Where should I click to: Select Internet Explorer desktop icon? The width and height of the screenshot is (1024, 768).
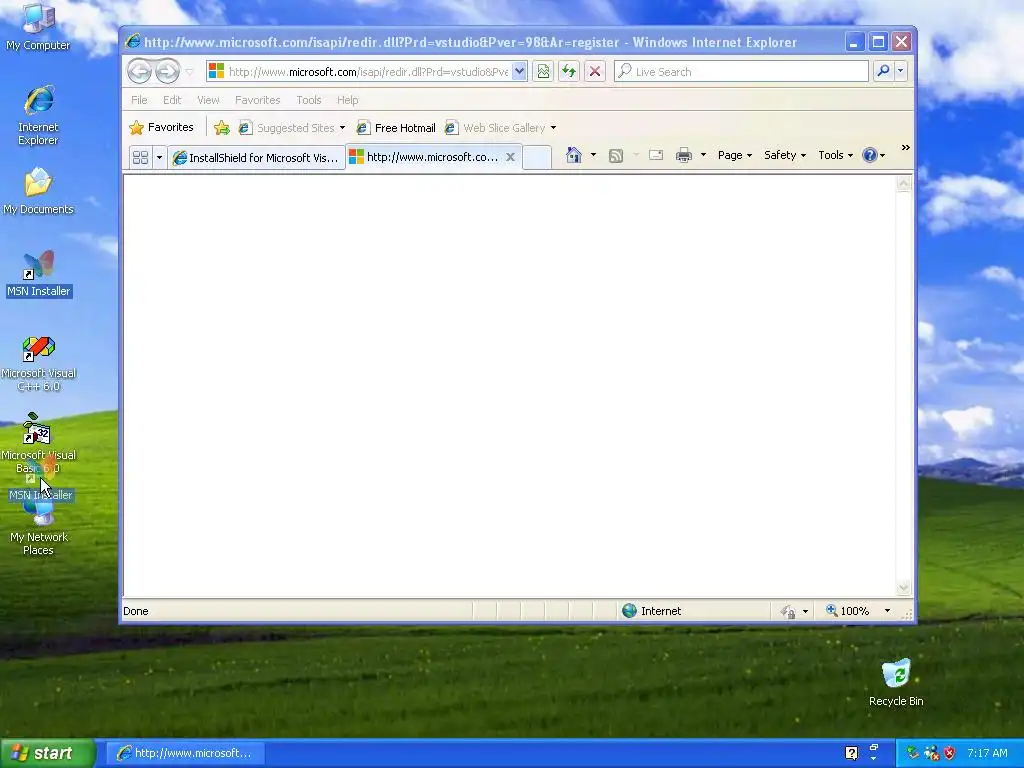tap(39, 115)
